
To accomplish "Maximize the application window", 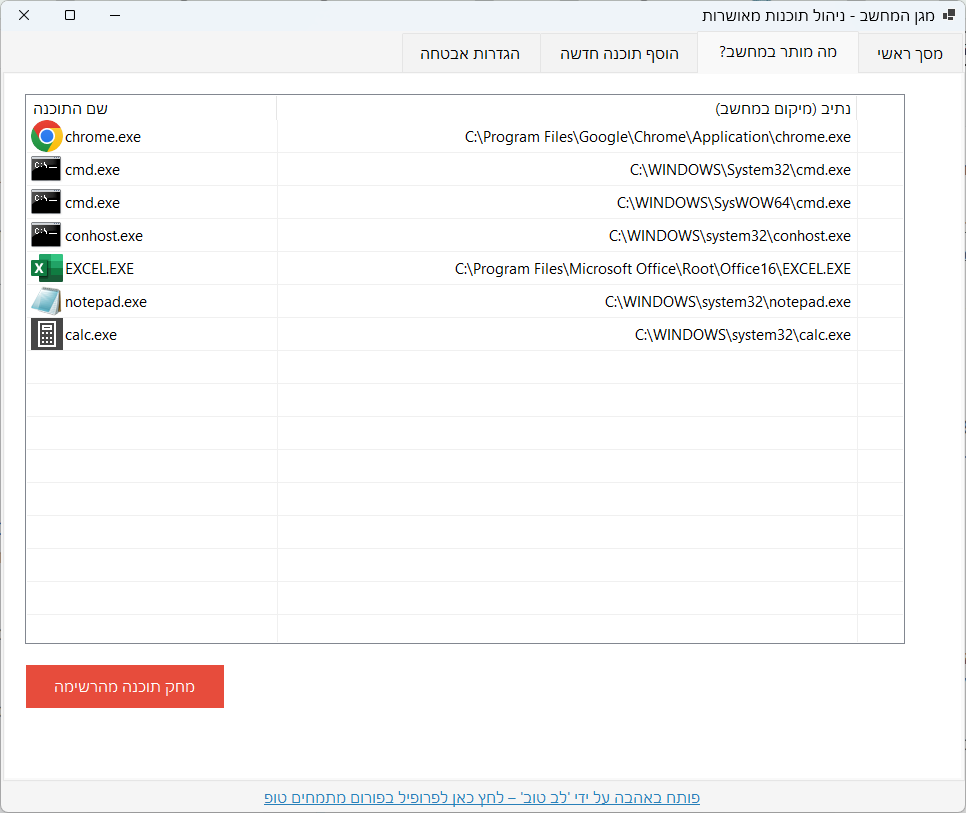I will [x=70, y=16].
